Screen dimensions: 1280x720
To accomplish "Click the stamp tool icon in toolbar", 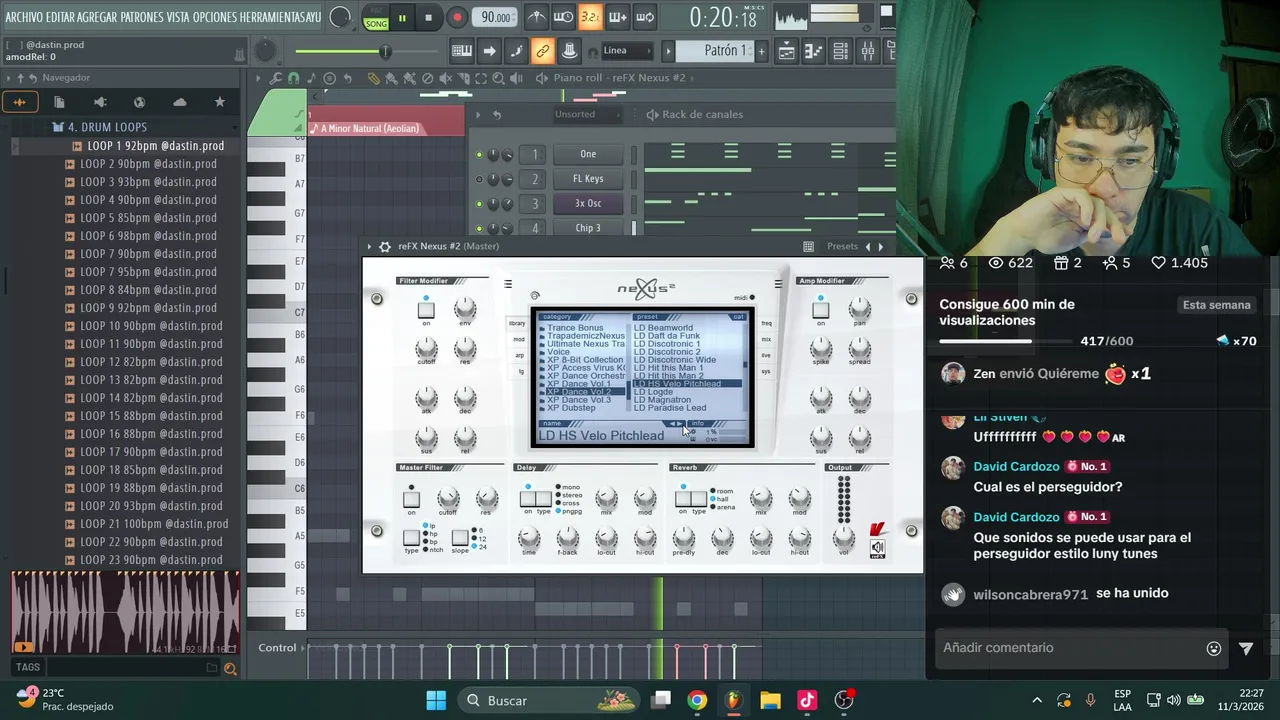I will pyautogui.click(x=569, y=51).
